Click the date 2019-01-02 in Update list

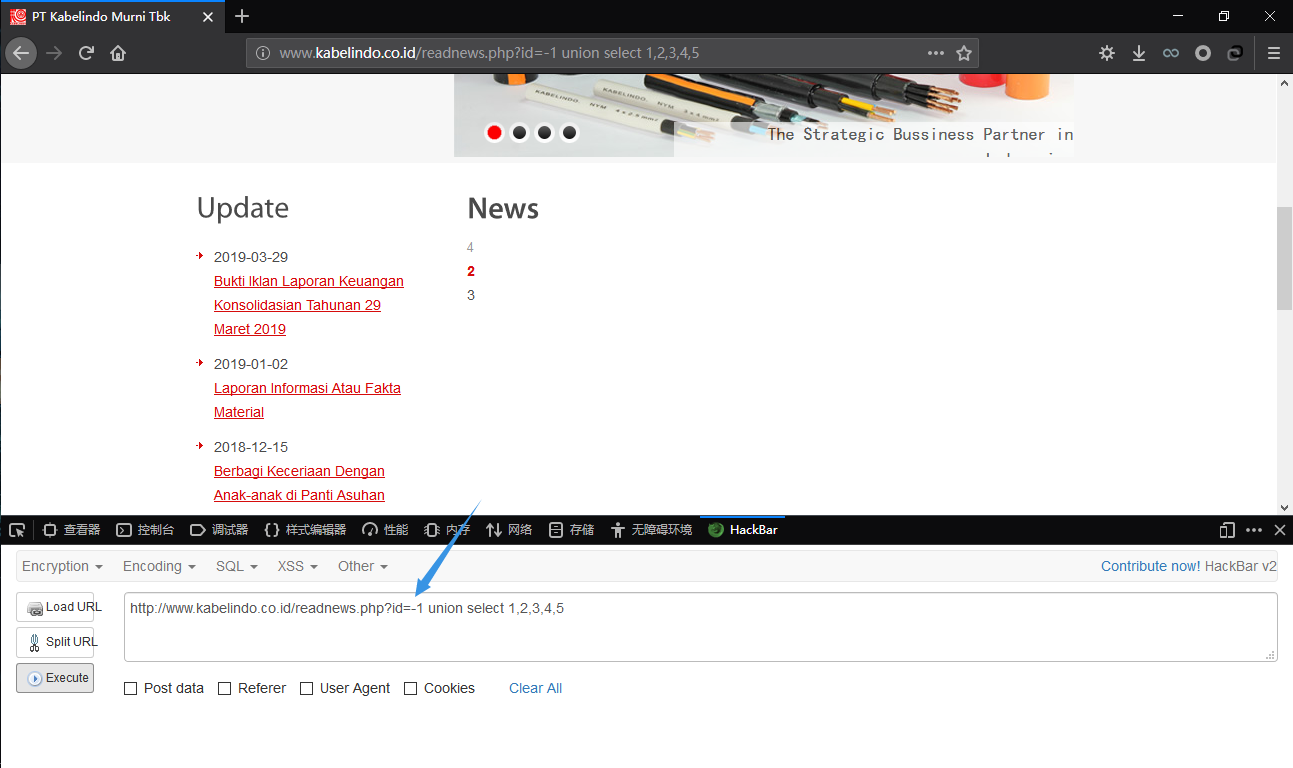(x=251, y=364)
